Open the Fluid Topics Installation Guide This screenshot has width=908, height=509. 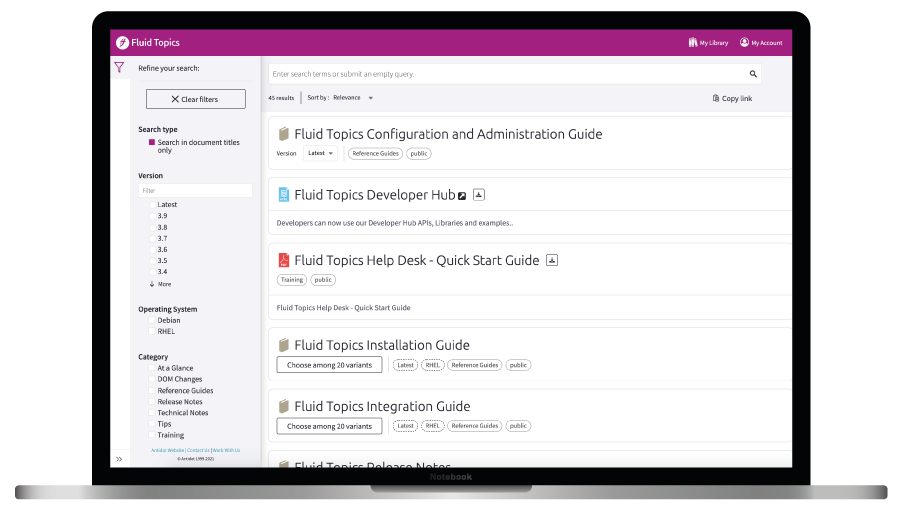(x=382, y=345)
